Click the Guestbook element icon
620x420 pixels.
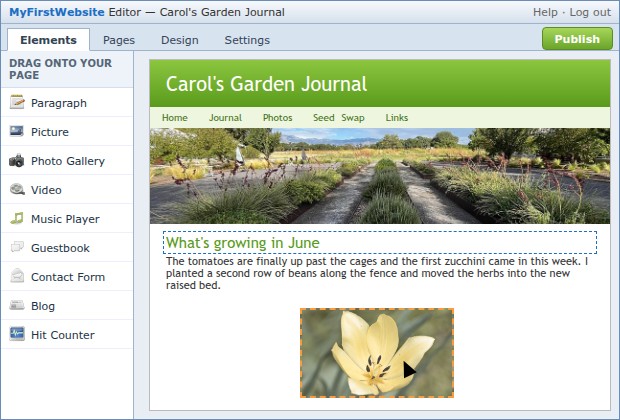(17, 247)
